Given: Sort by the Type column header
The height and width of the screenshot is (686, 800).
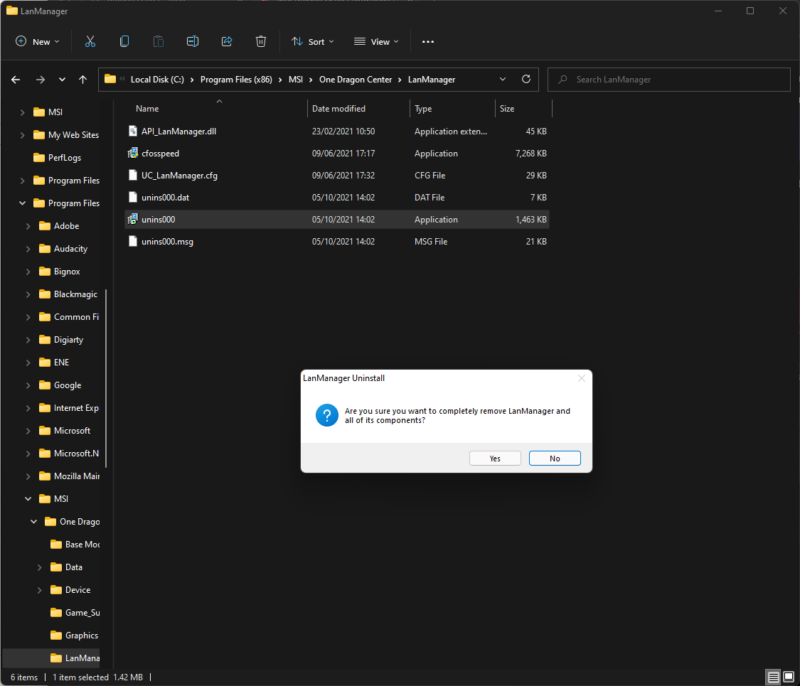Looking at the screenshot, I should pyautogui.click(x=423, y=109).
